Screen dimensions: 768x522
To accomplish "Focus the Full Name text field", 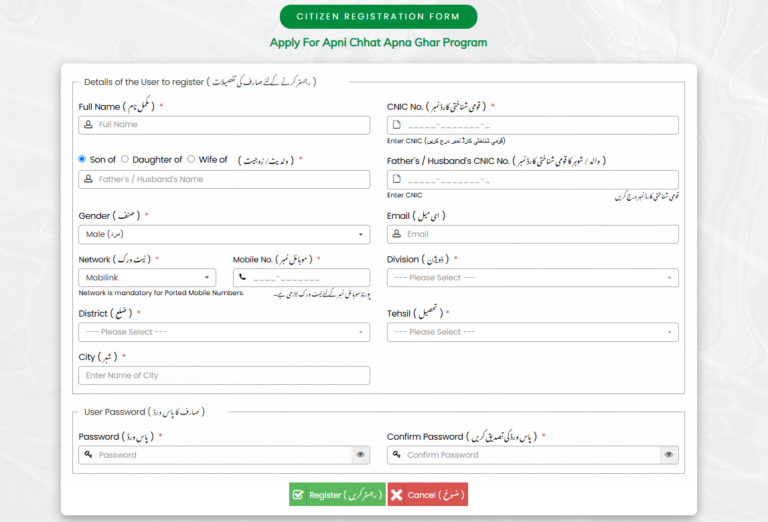I will click(224, 125).
